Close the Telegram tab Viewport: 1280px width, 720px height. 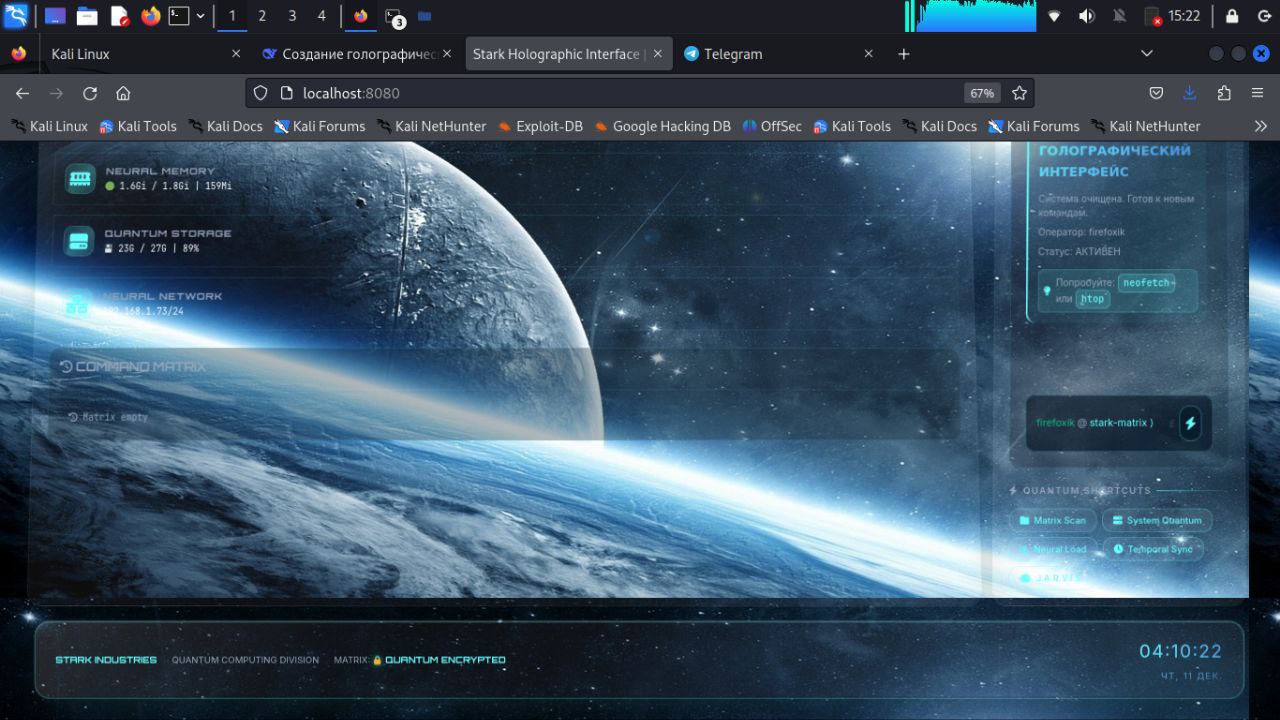pos(868,54)
